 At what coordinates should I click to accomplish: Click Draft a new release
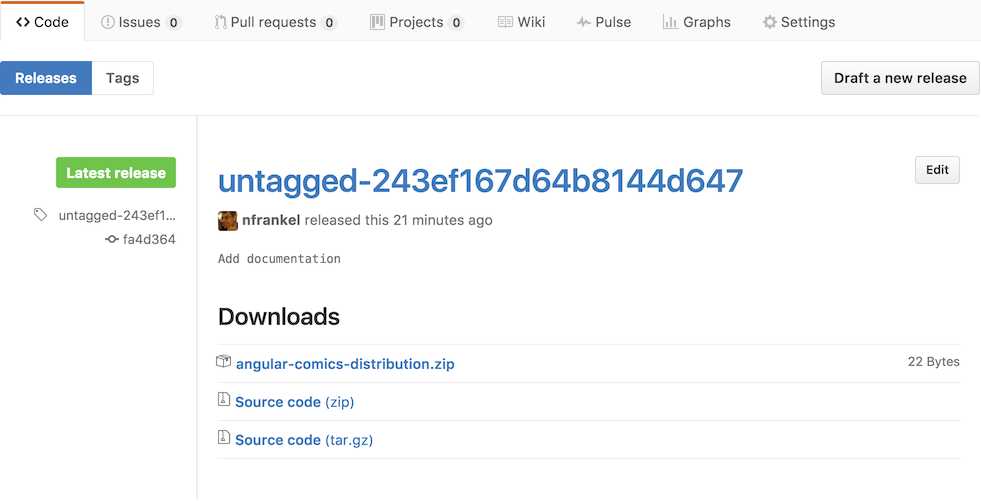pyautogui.click(x=900, y=78)
